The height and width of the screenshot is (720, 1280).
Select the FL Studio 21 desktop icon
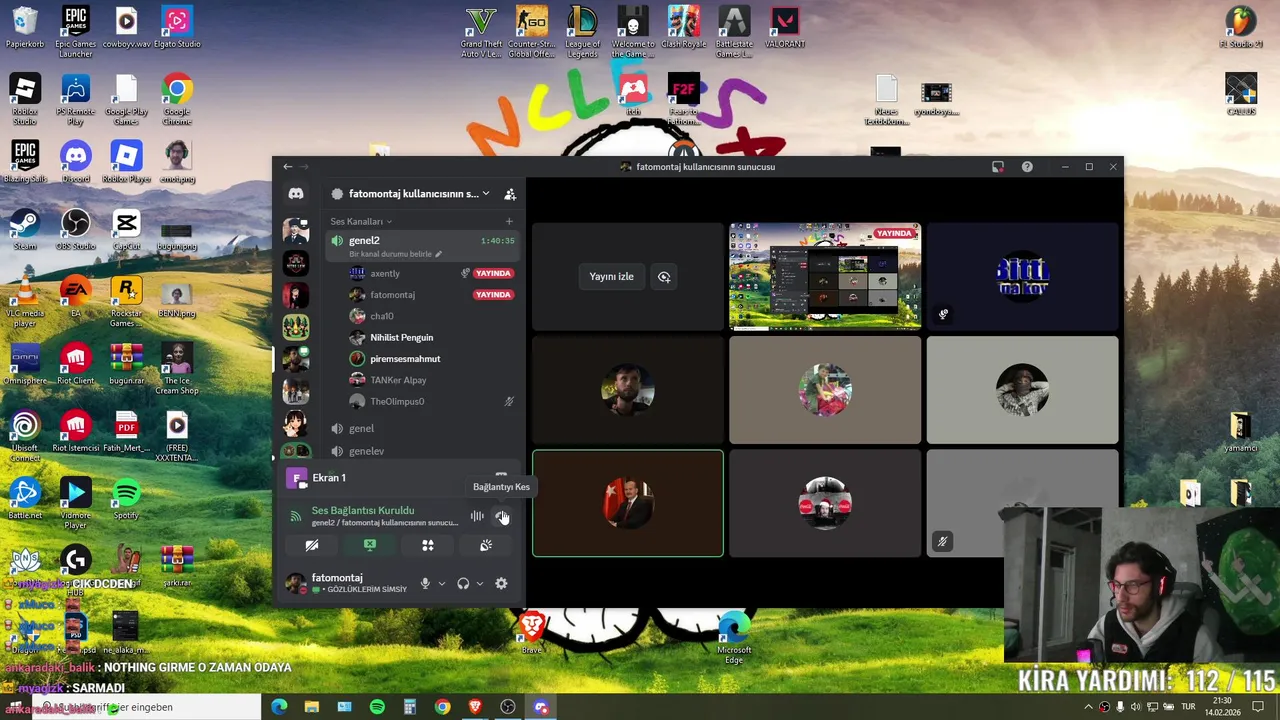pyautogui.click(x=1241, y=28)
